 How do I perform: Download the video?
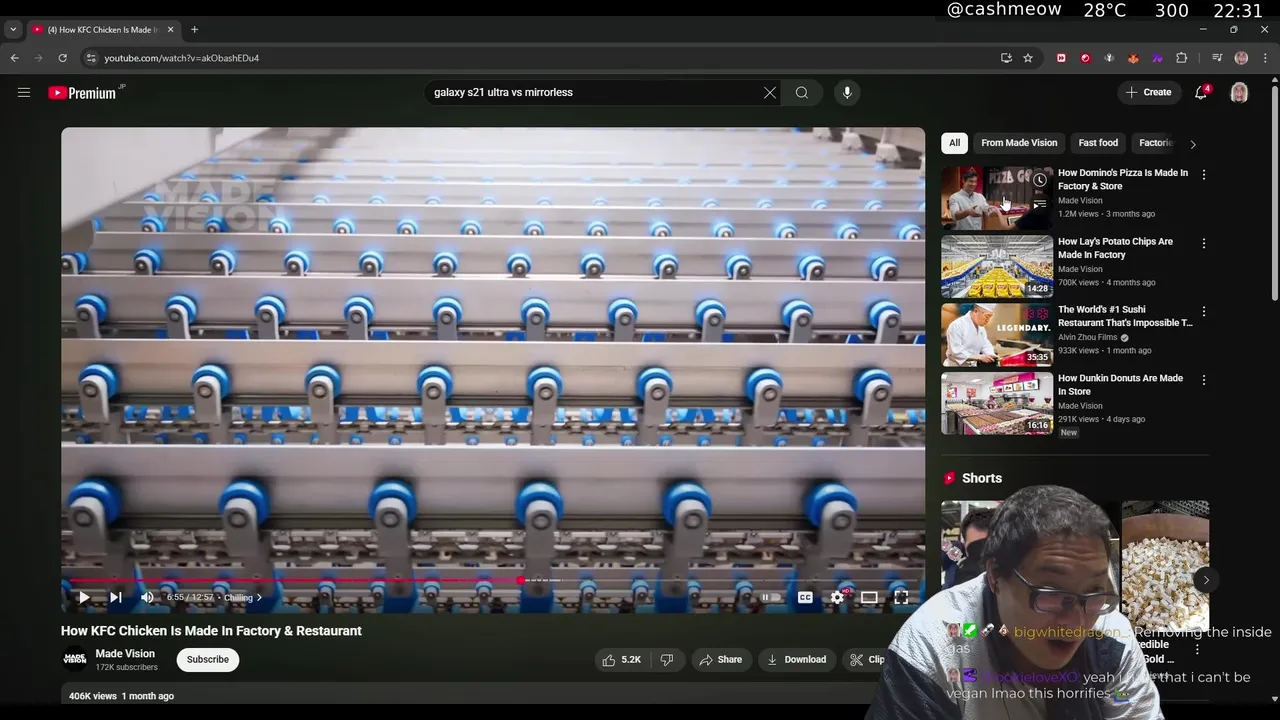[796, 659]
